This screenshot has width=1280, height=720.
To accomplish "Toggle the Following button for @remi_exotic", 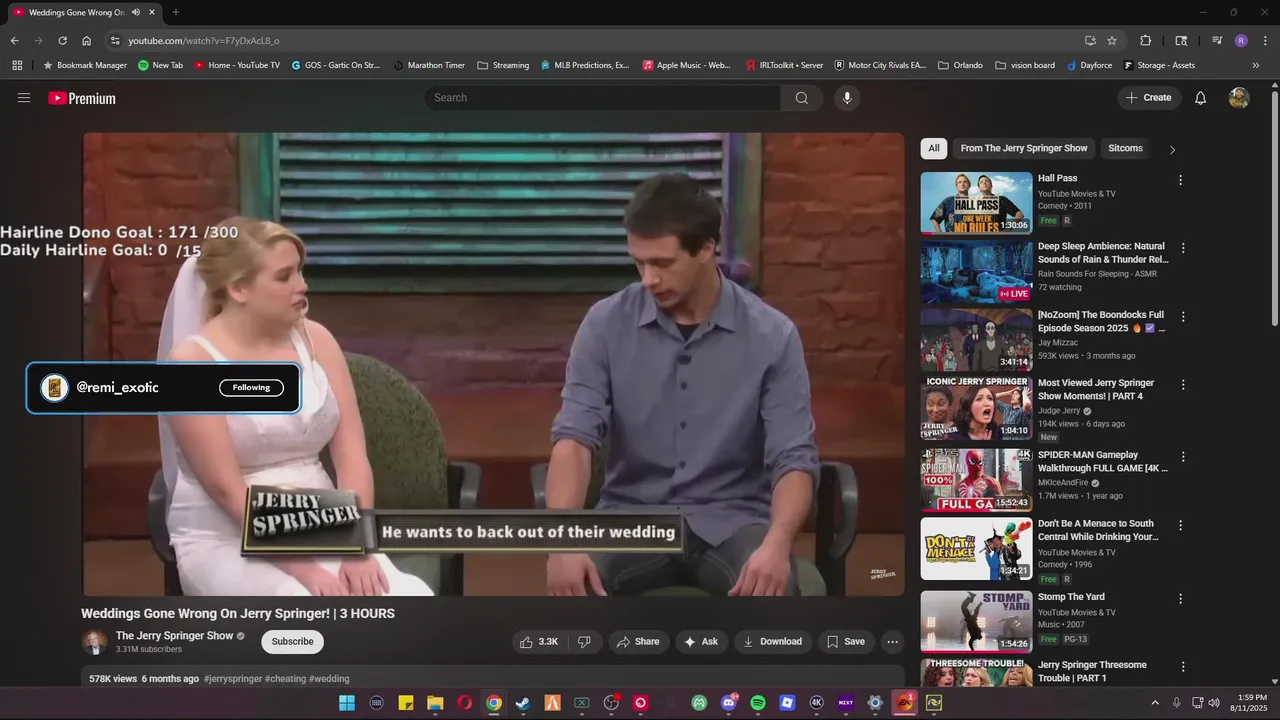I will click(251, 388).
